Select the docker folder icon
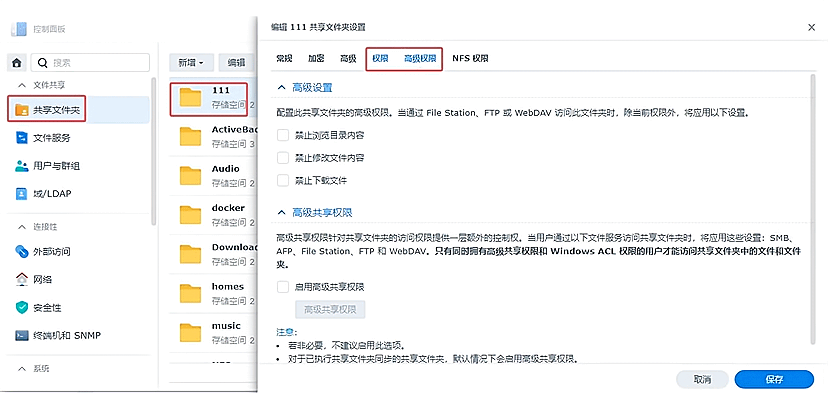Image resolution: width=830 pixels, height=393 pixels. (x=190, y=215)
